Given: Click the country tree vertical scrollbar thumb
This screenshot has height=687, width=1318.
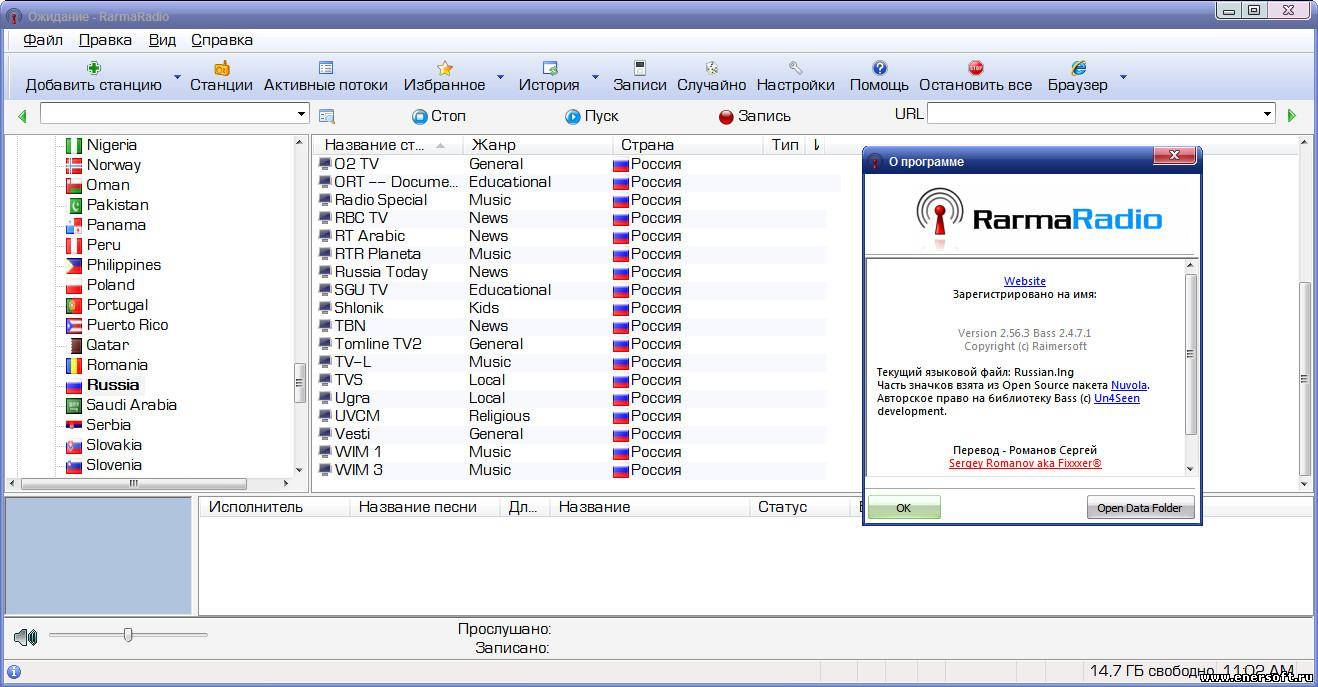Looking at the screenshot, I should pos(299,383).
